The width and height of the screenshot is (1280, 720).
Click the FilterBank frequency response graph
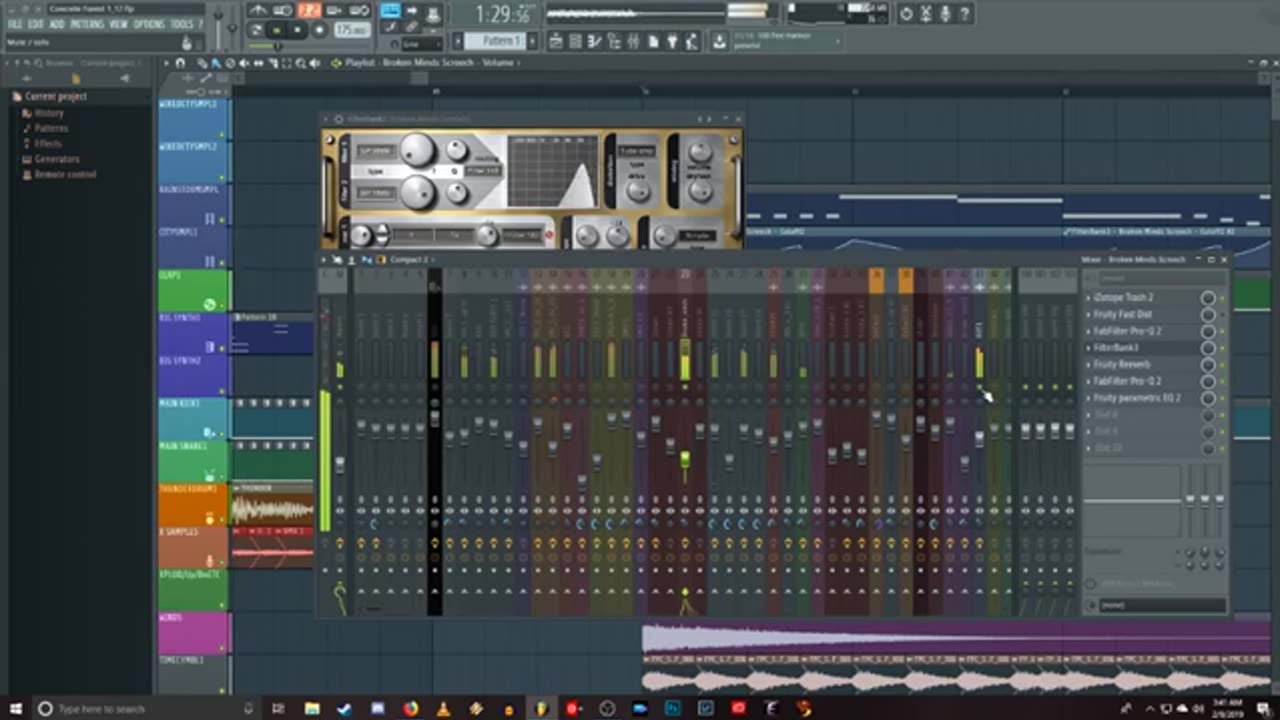click(553, 171)
